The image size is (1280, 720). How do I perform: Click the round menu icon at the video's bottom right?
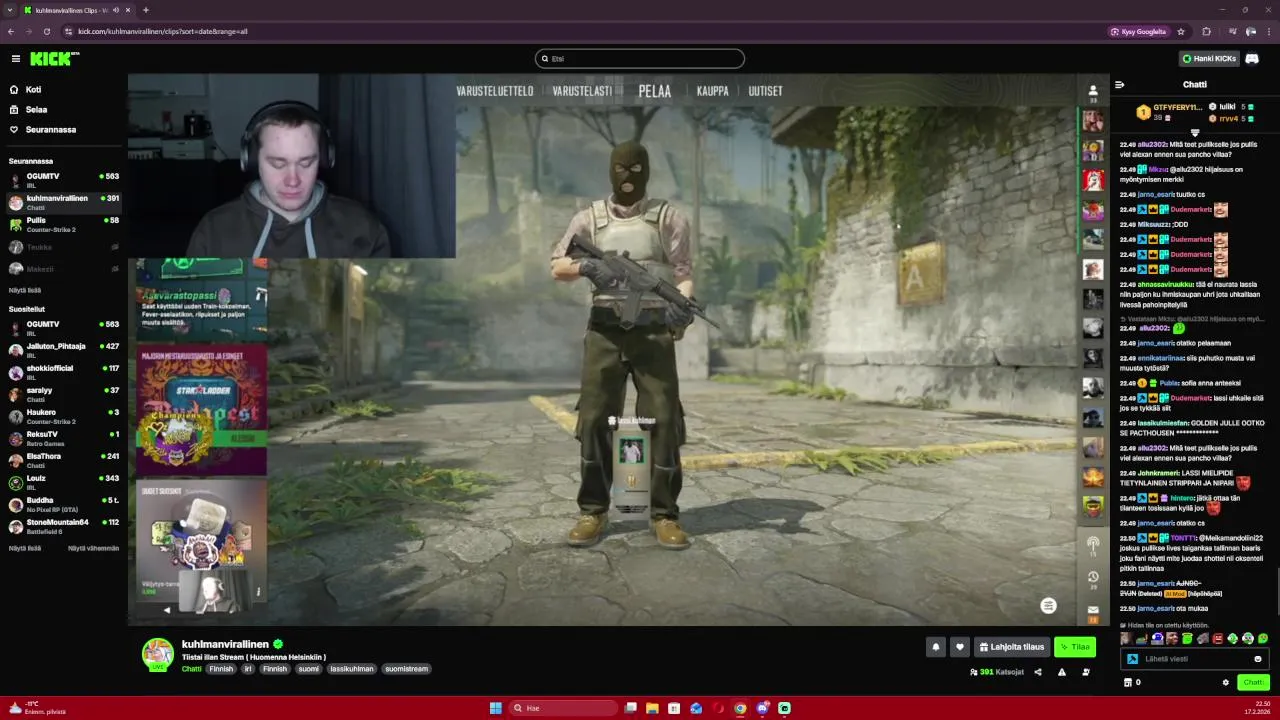point(1048,606)
